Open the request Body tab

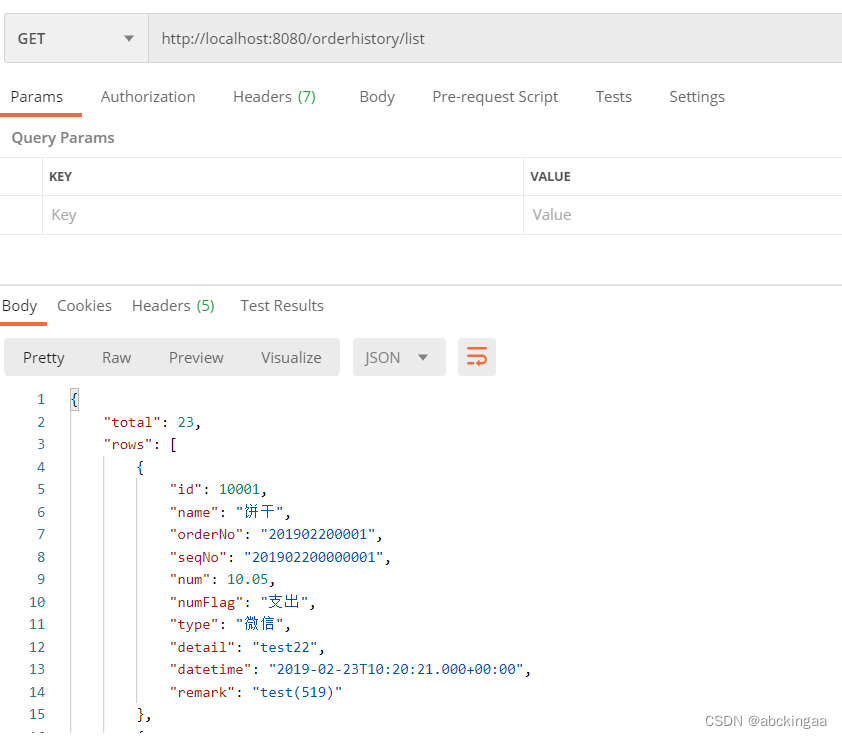(377, 97)
